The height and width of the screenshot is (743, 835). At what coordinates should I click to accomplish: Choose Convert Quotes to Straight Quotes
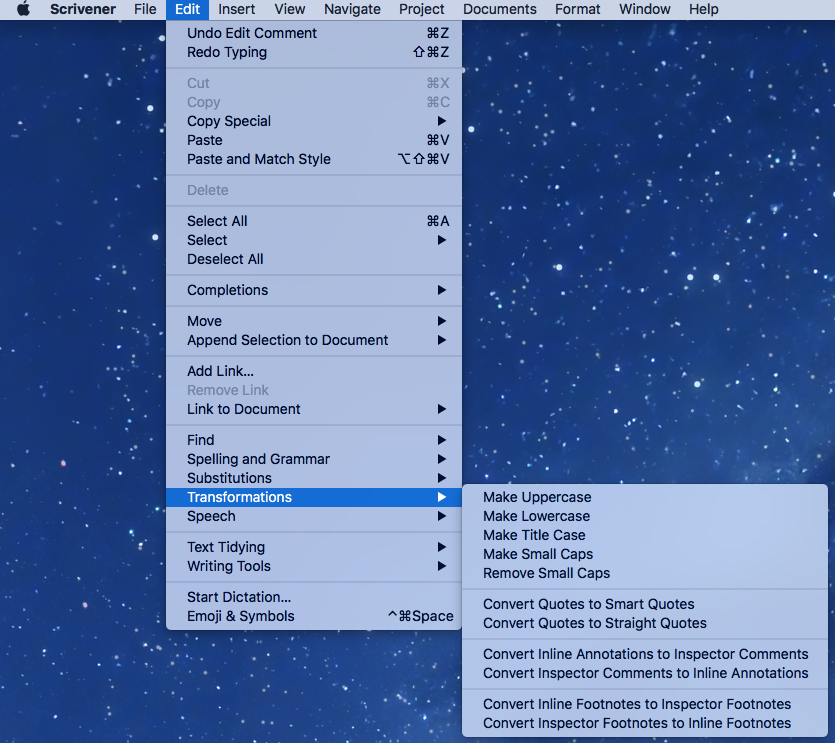point(645,624)
